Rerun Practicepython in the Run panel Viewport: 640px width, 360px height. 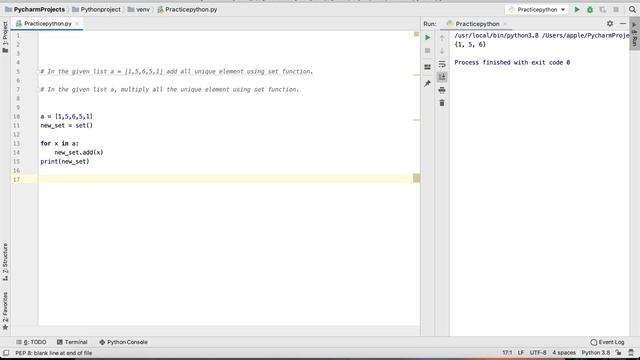point(427,38)
